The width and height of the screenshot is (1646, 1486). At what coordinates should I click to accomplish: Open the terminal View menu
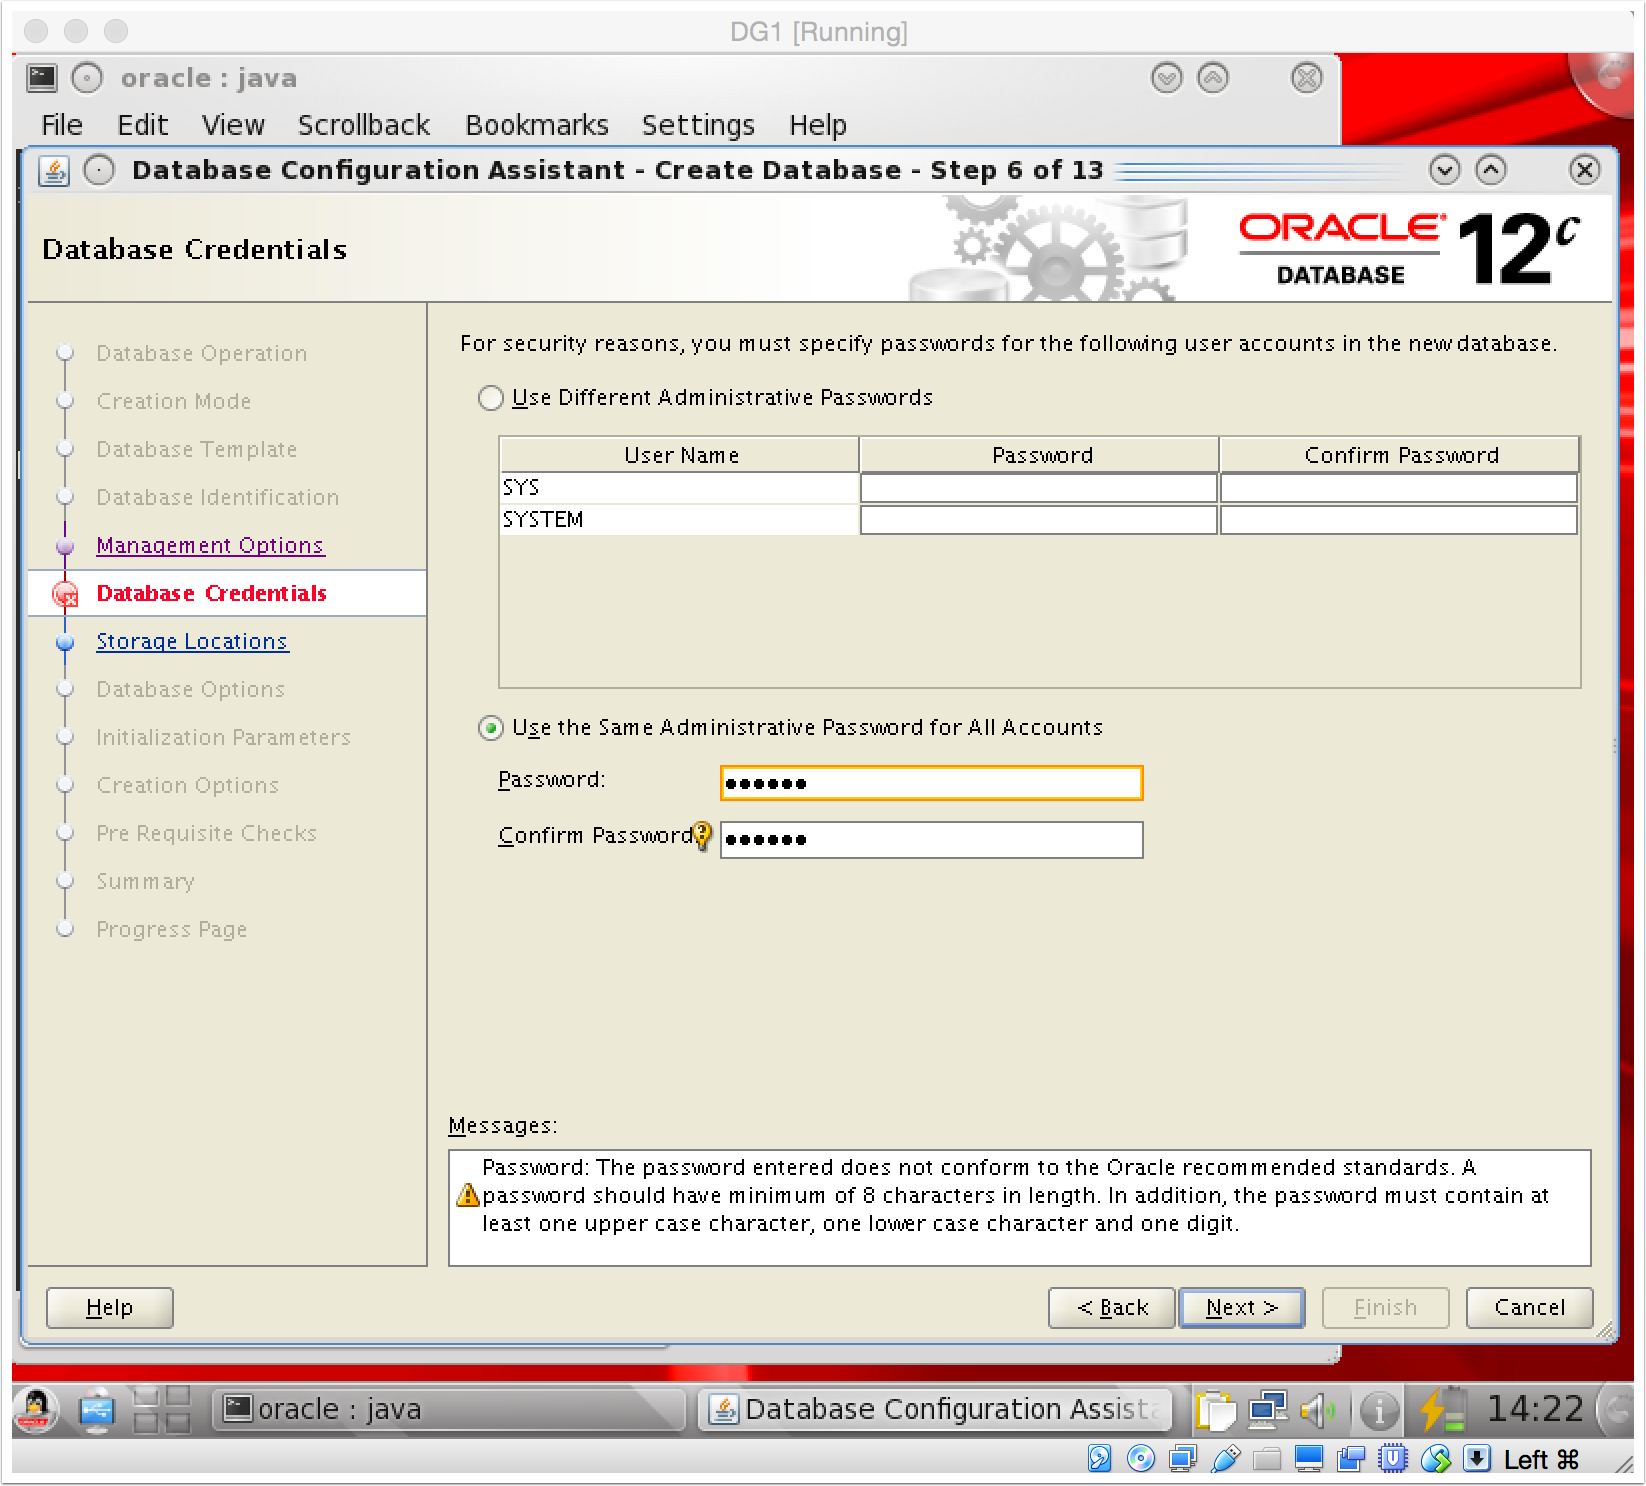233,125
